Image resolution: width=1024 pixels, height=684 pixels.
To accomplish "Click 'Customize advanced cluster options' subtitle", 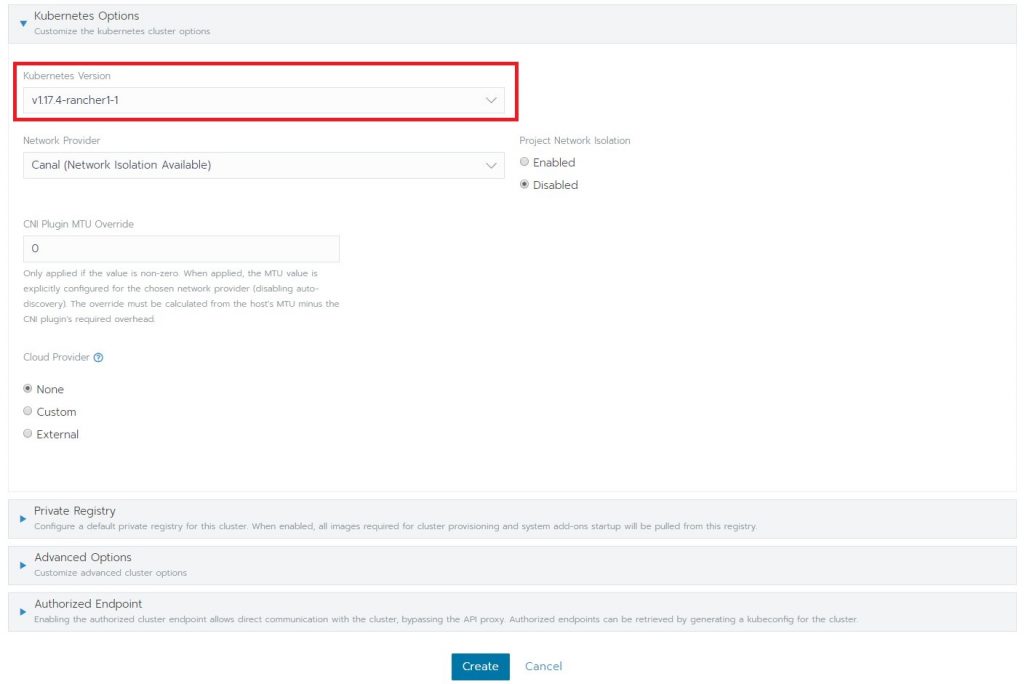I will [110, 573].
